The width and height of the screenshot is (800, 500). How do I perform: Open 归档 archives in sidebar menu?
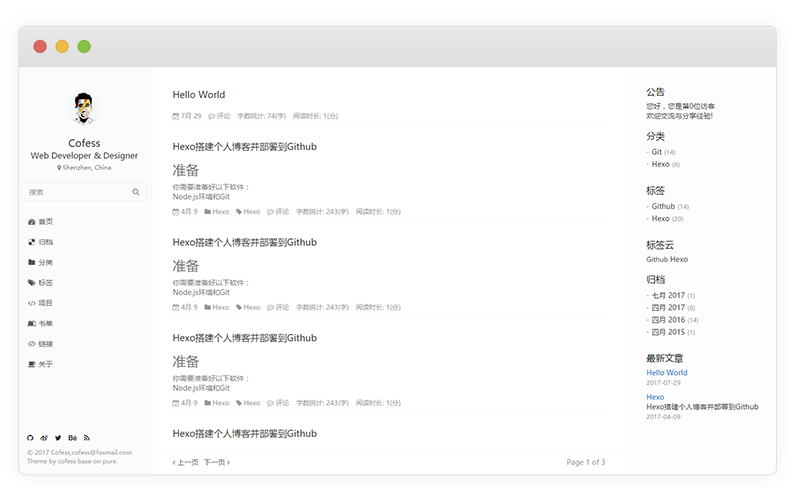[45, 242]
